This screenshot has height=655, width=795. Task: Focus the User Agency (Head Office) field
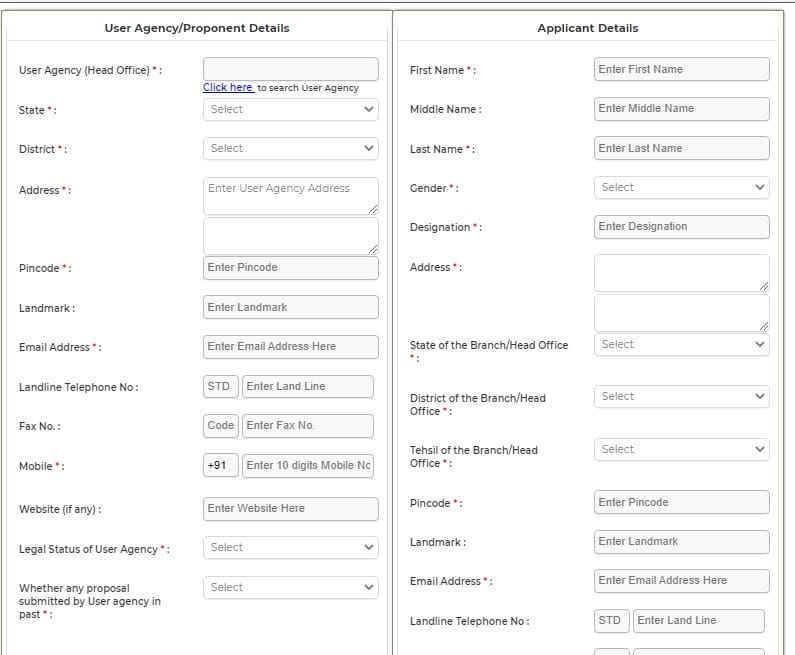coord(290,69)
